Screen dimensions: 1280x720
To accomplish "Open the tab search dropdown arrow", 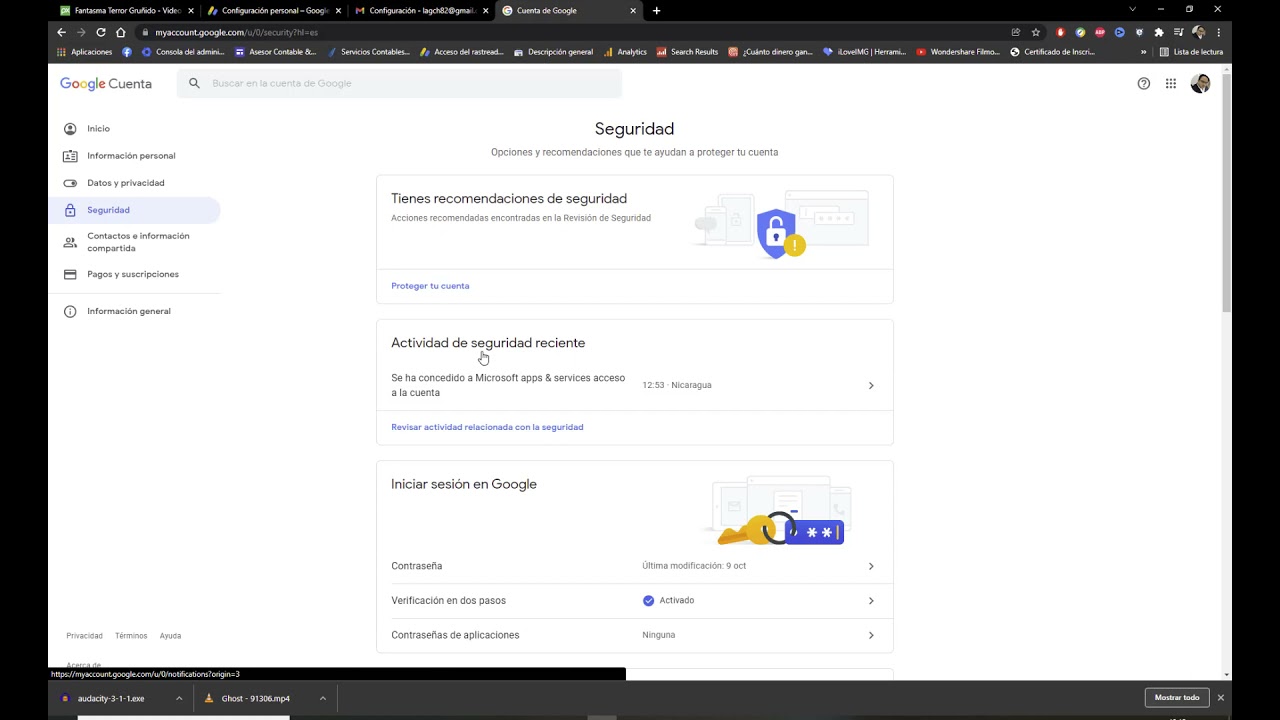I will pyautogui.click(x=1132, y=10).
